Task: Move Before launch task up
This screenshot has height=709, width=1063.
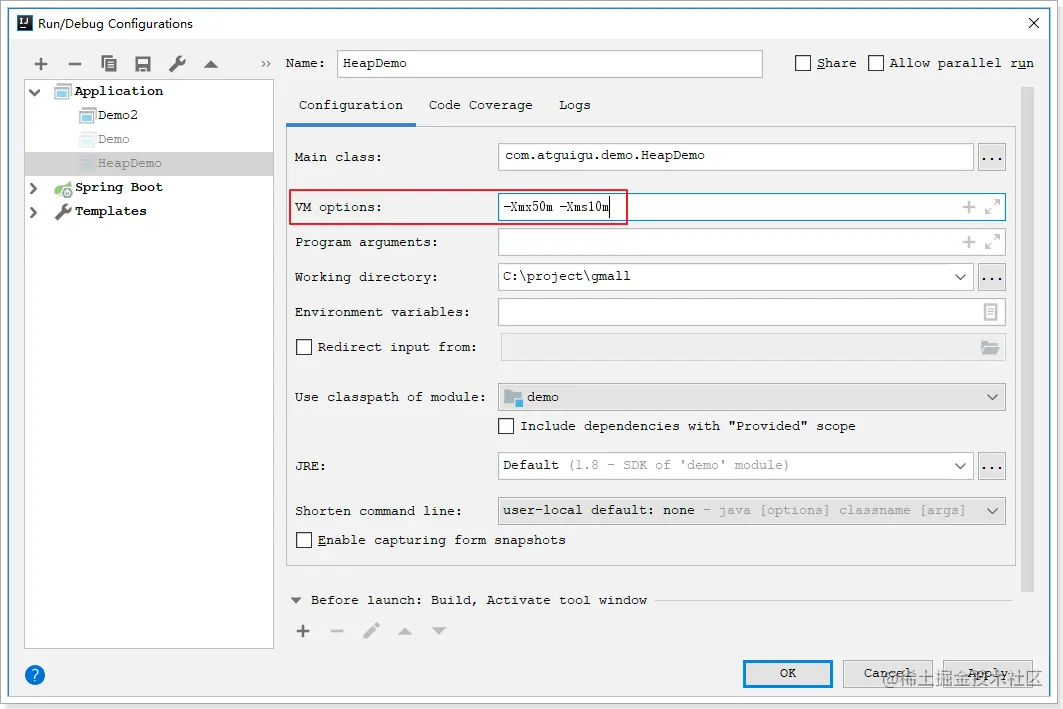Action: click(405, 631)
